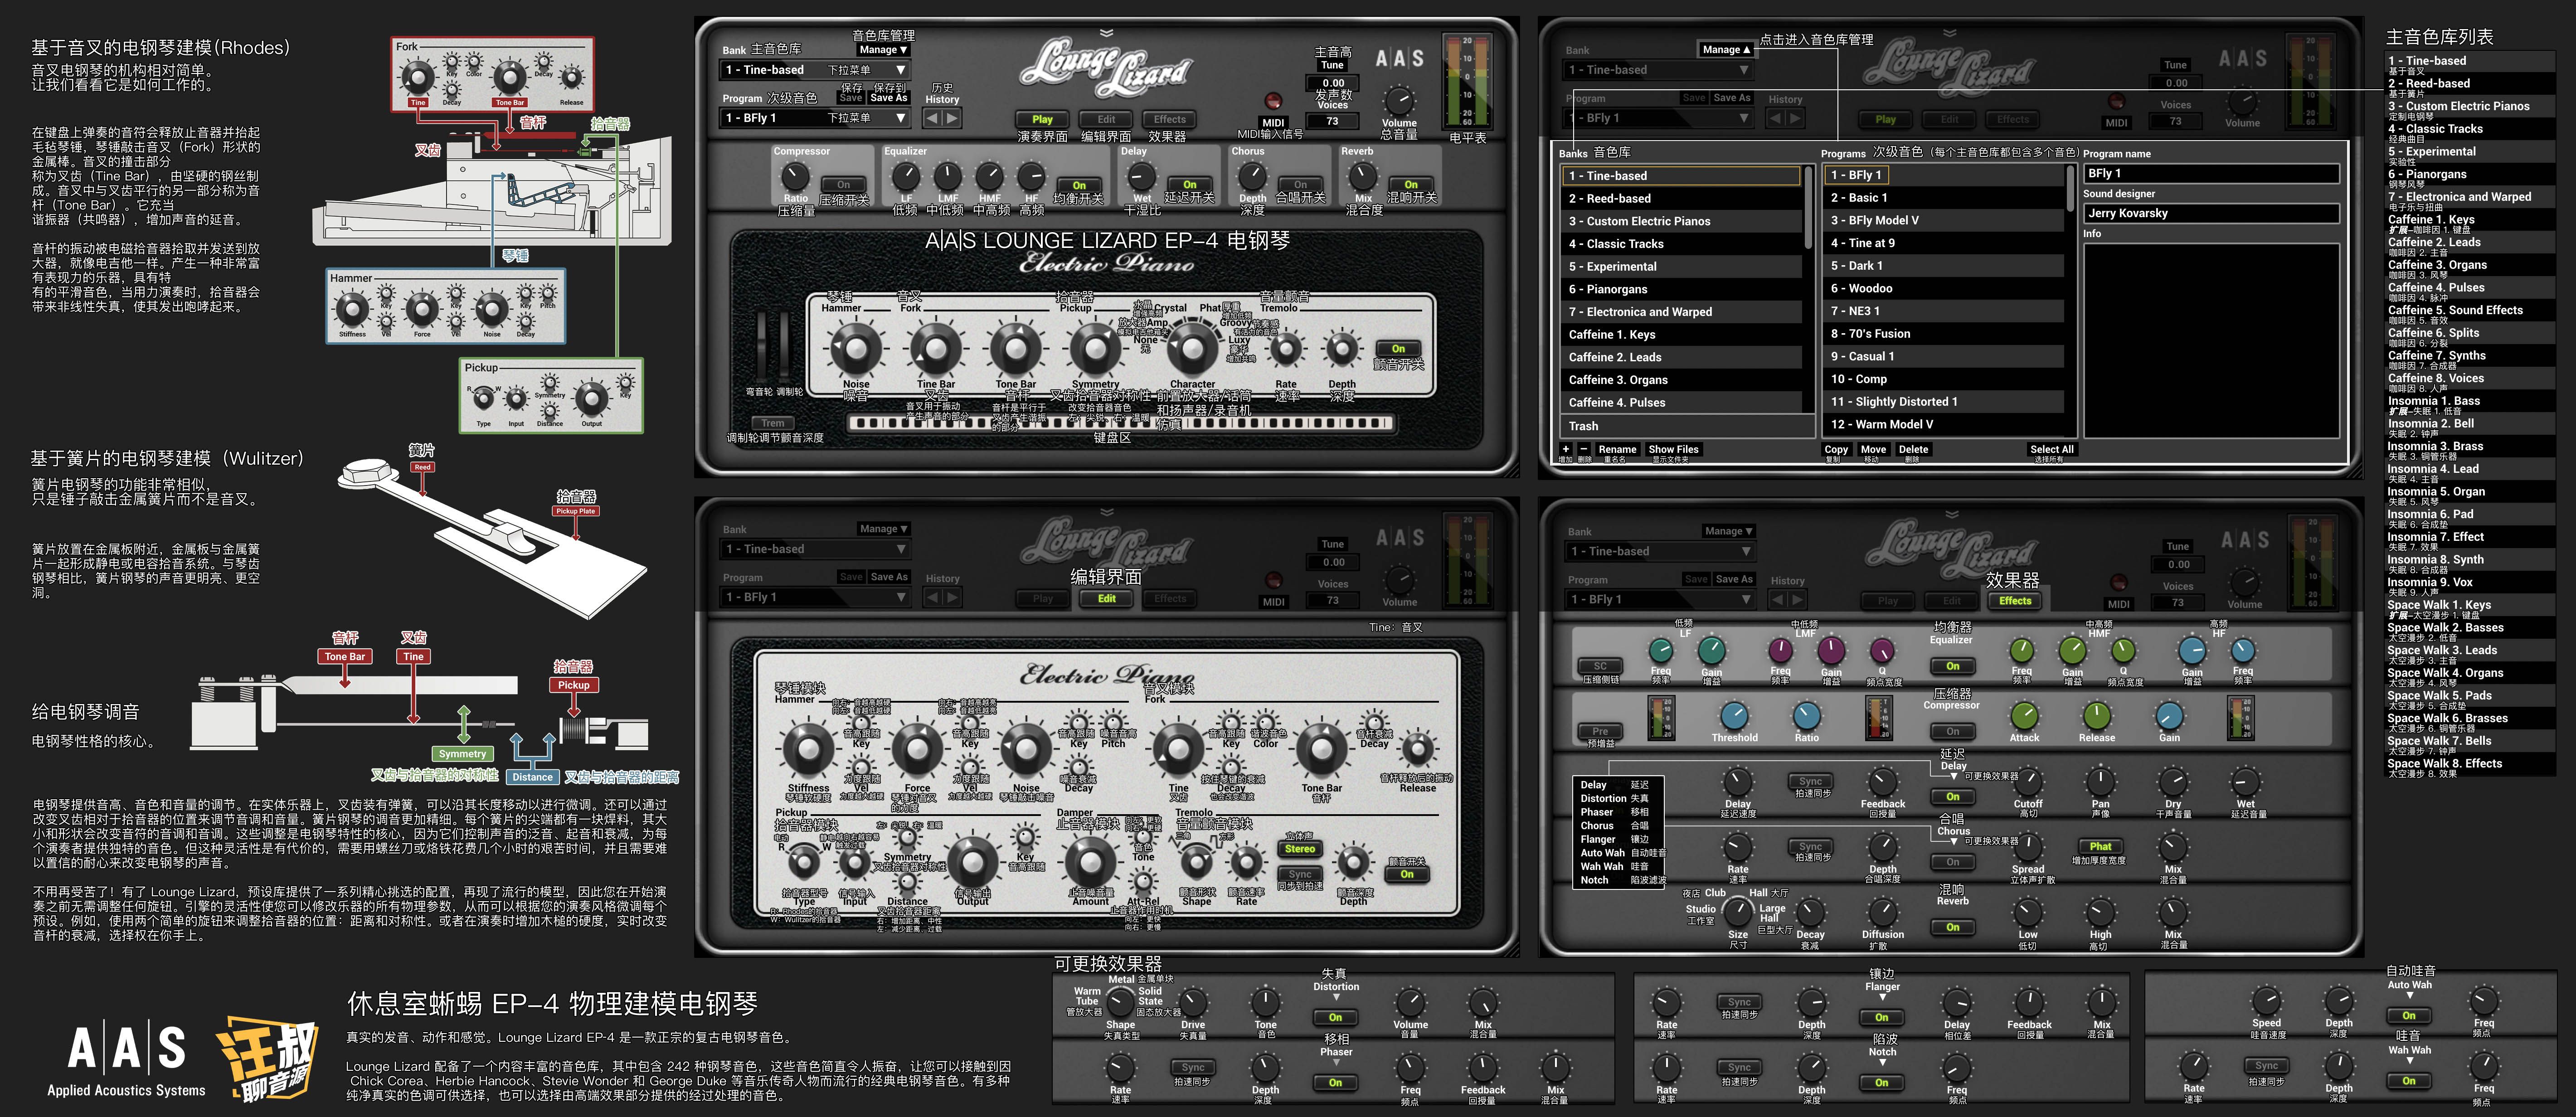The width and height of the screenshot is (2576, 1117).
Task: Toggle Tremolo On in the Play view
Action: point(1398,349)
